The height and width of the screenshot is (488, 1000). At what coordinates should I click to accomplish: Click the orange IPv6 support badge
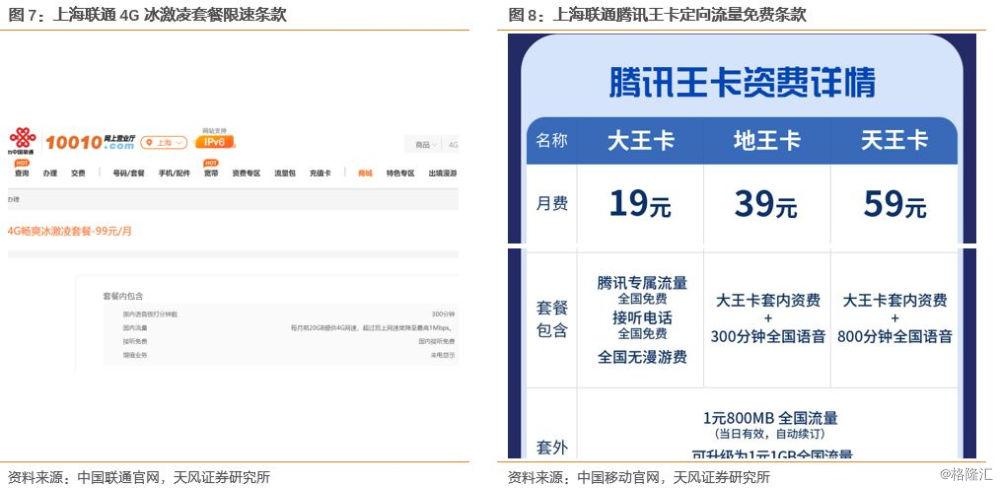pyautogui.click(x=214, y=142)
